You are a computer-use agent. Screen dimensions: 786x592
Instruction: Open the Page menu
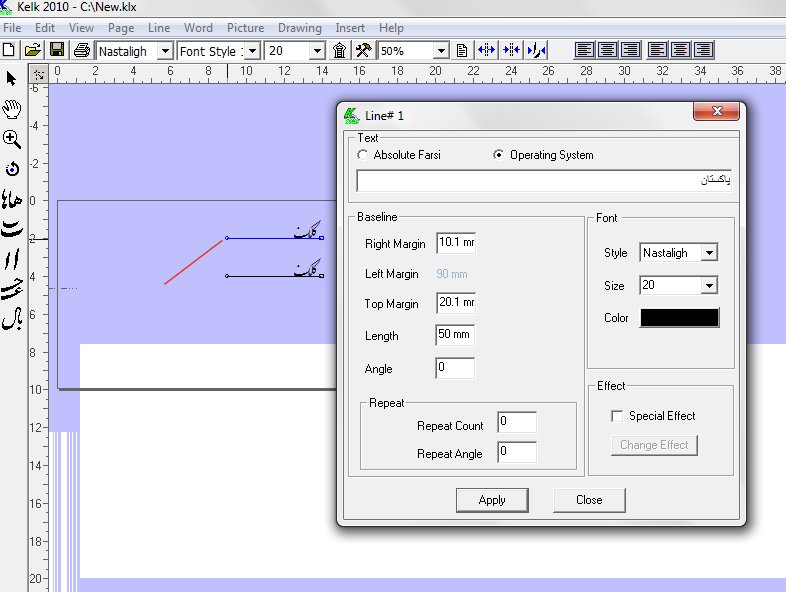pyautogui.click(x=121, y=28)
